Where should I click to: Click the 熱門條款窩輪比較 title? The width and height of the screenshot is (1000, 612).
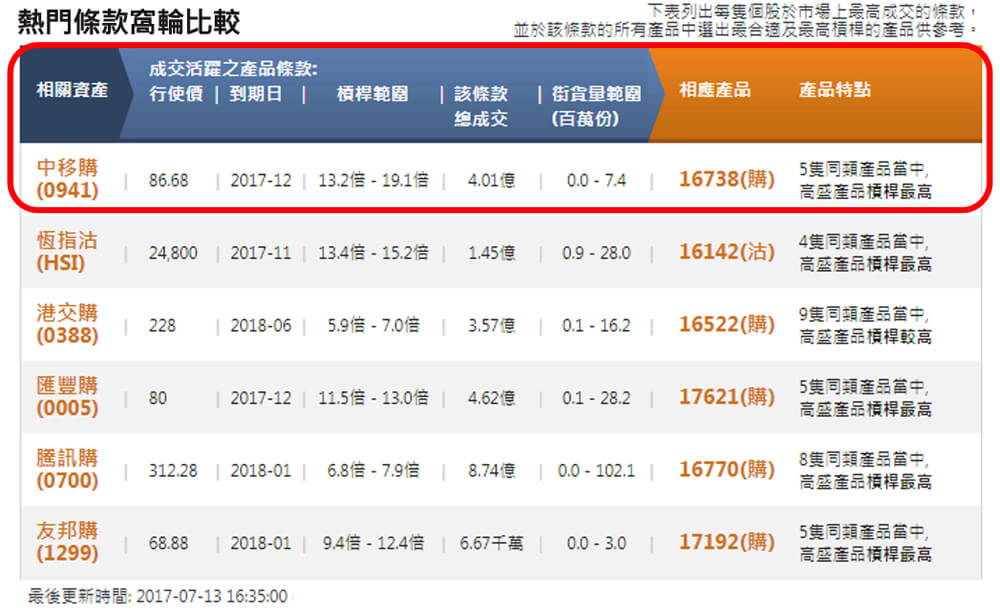pyautogui.click(x=129, y=22)
